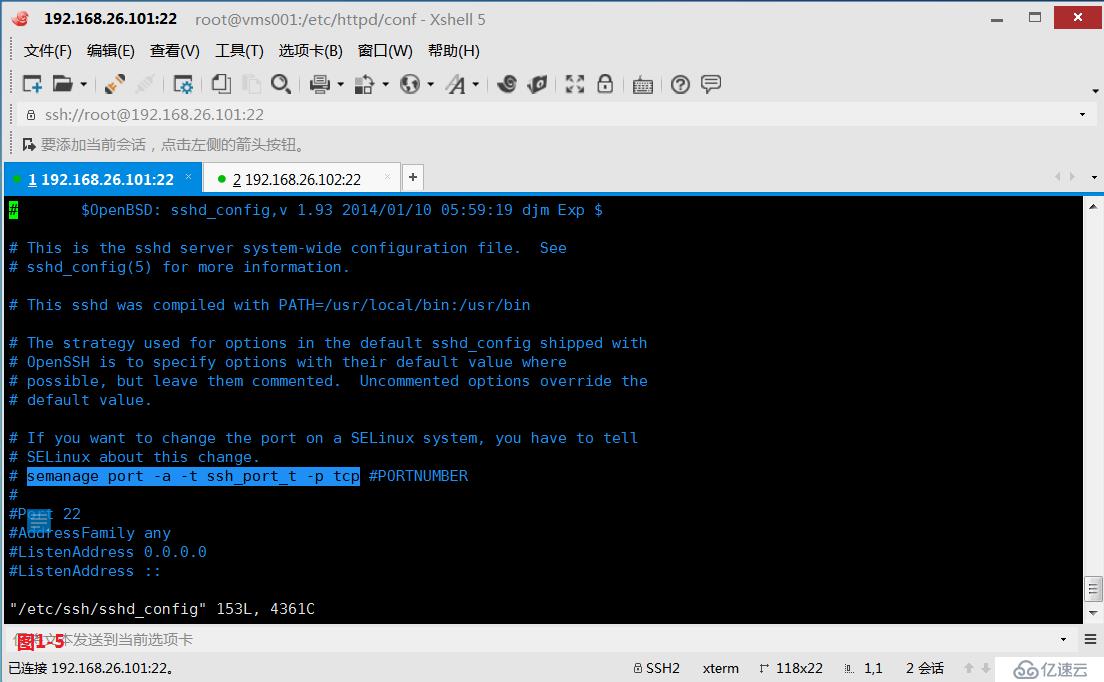Click terminal scrollbar down arrow
Viewport: 1104px width, 682px height.
click(1093, 613)
